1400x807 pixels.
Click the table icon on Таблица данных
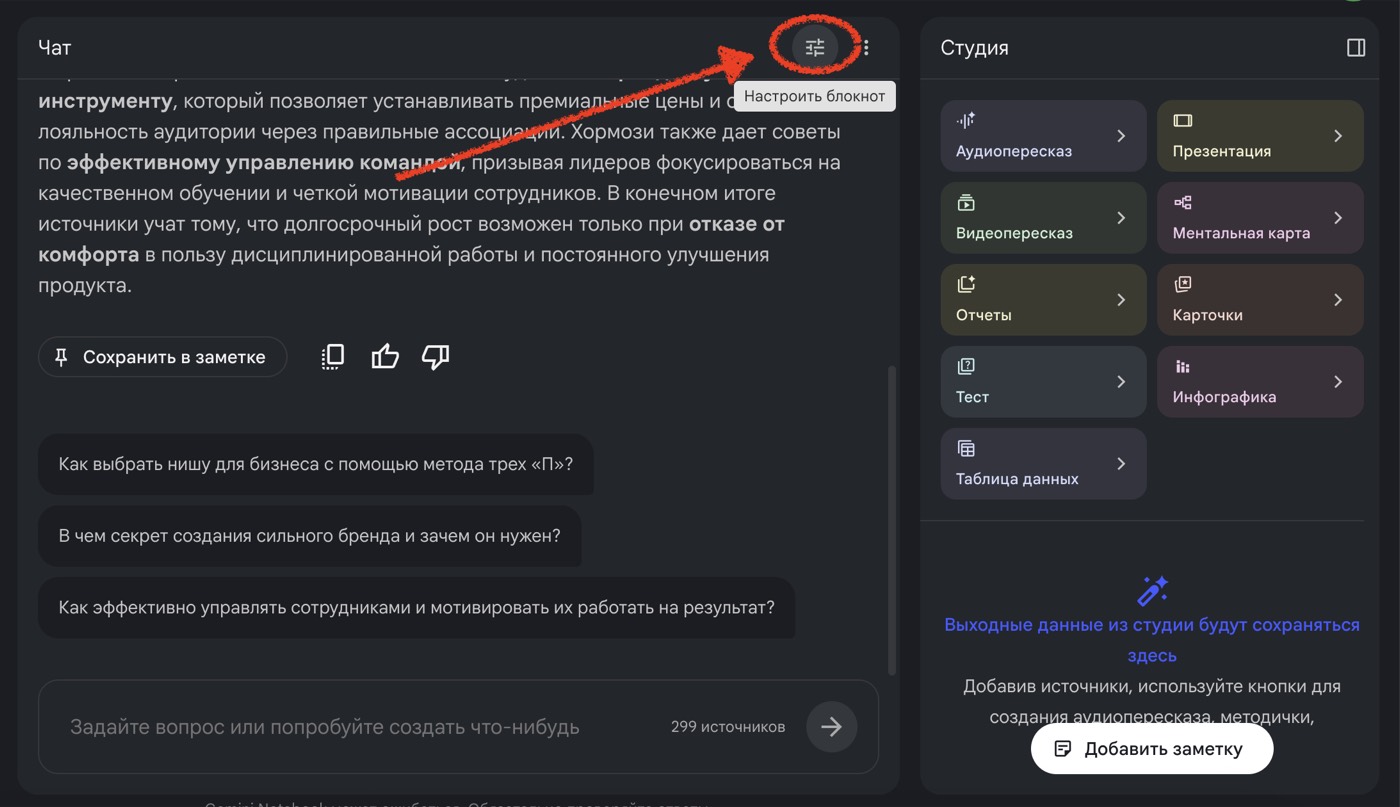966,449
